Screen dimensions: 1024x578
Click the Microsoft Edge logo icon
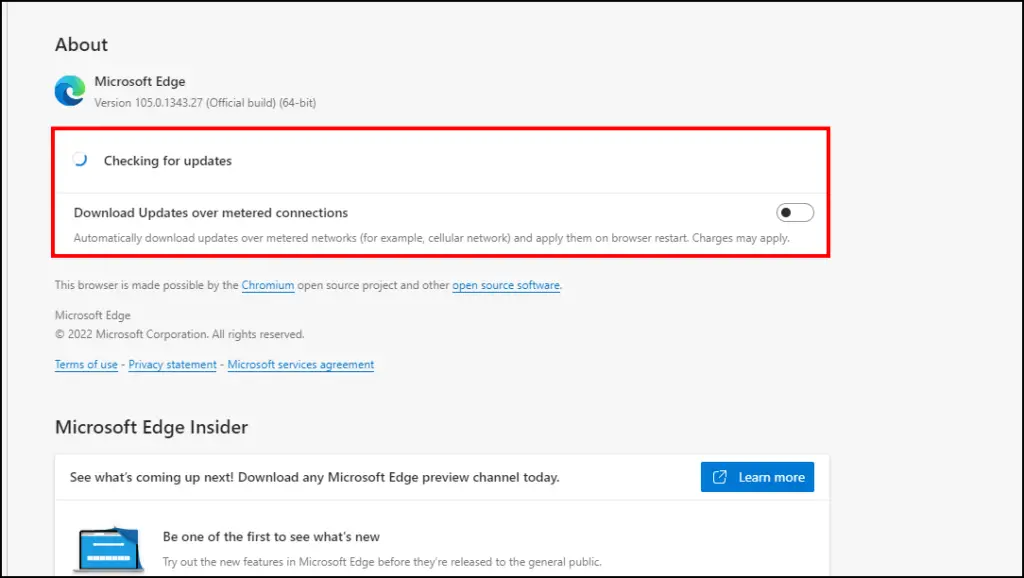pos(70,91)
